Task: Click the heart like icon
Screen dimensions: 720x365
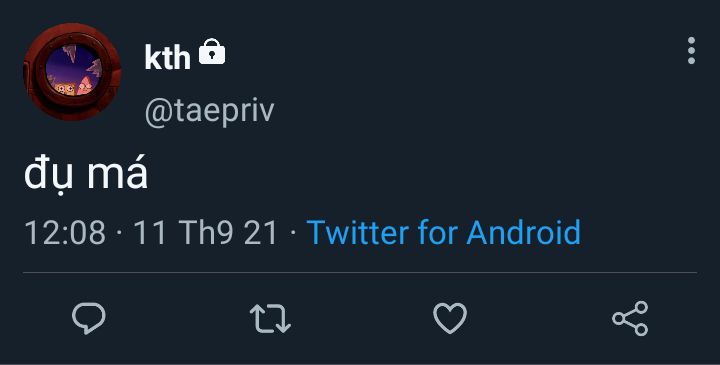Action: [450, 318]
